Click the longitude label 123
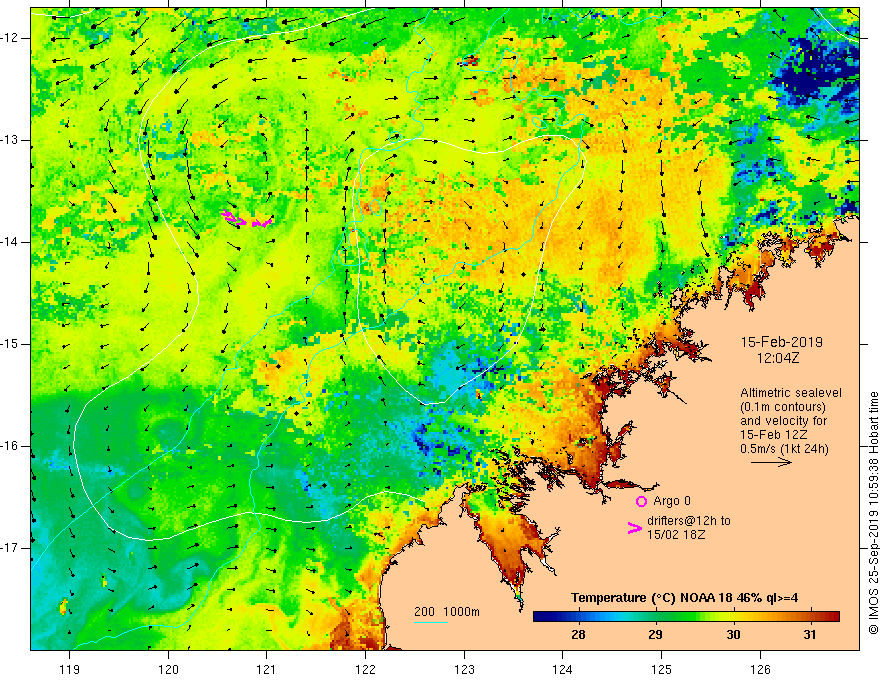 [464, 669]
